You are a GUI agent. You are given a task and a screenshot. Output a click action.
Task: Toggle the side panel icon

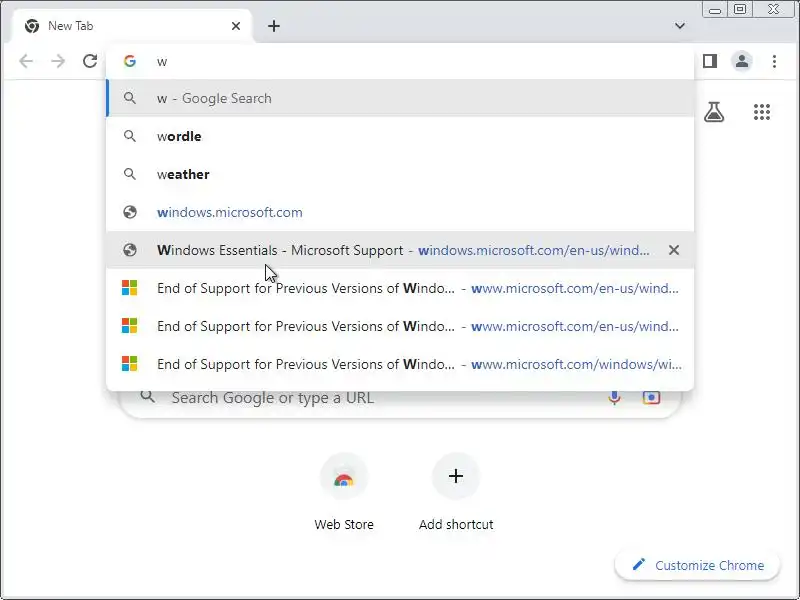[x=710, y=61]
